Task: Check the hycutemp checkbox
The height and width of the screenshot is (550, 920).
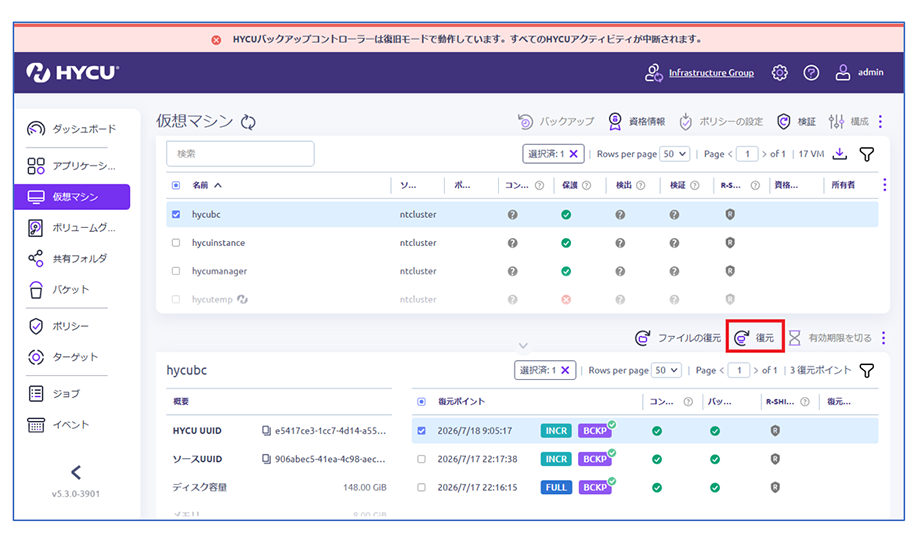Action: (x=176, y=299)
